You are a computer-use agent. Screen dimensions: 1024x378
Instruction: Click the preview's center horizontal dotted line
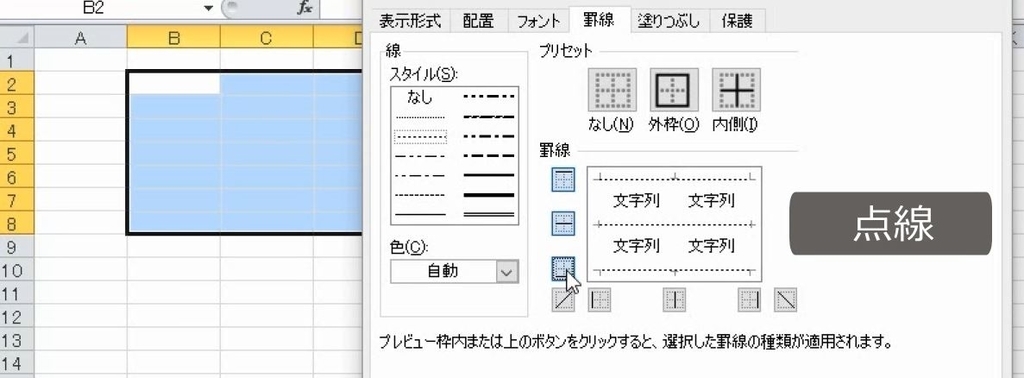675,225
